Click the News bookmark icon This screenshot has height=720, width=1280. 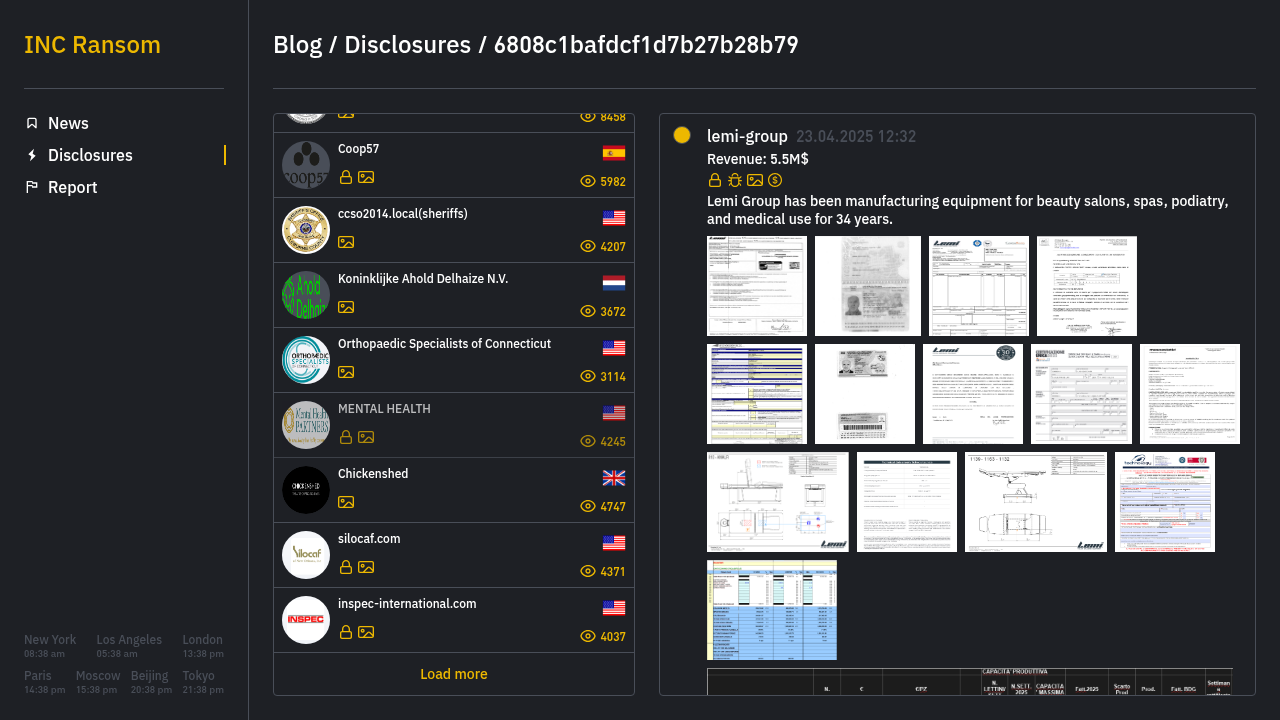click(32, 123)
